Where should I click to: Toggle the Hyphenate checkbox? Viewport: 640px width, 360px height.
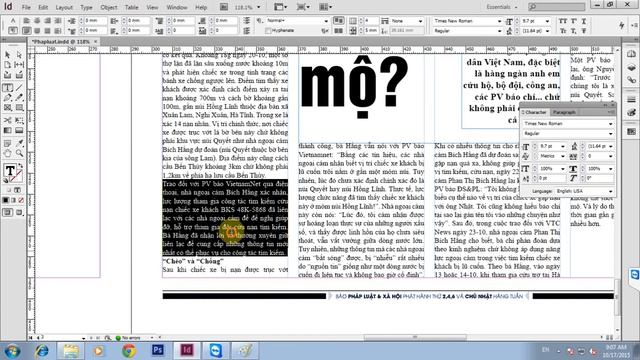point(268,31)
